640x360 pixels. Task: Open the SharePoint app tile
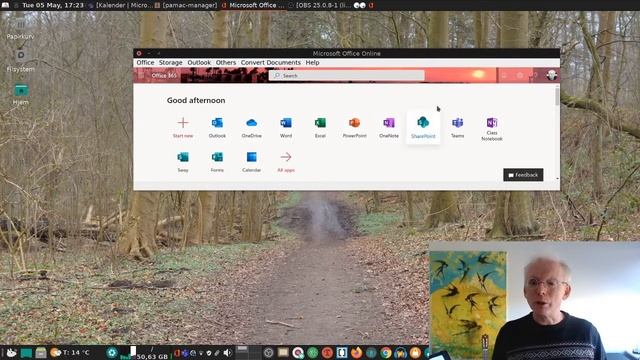point(423,127)
